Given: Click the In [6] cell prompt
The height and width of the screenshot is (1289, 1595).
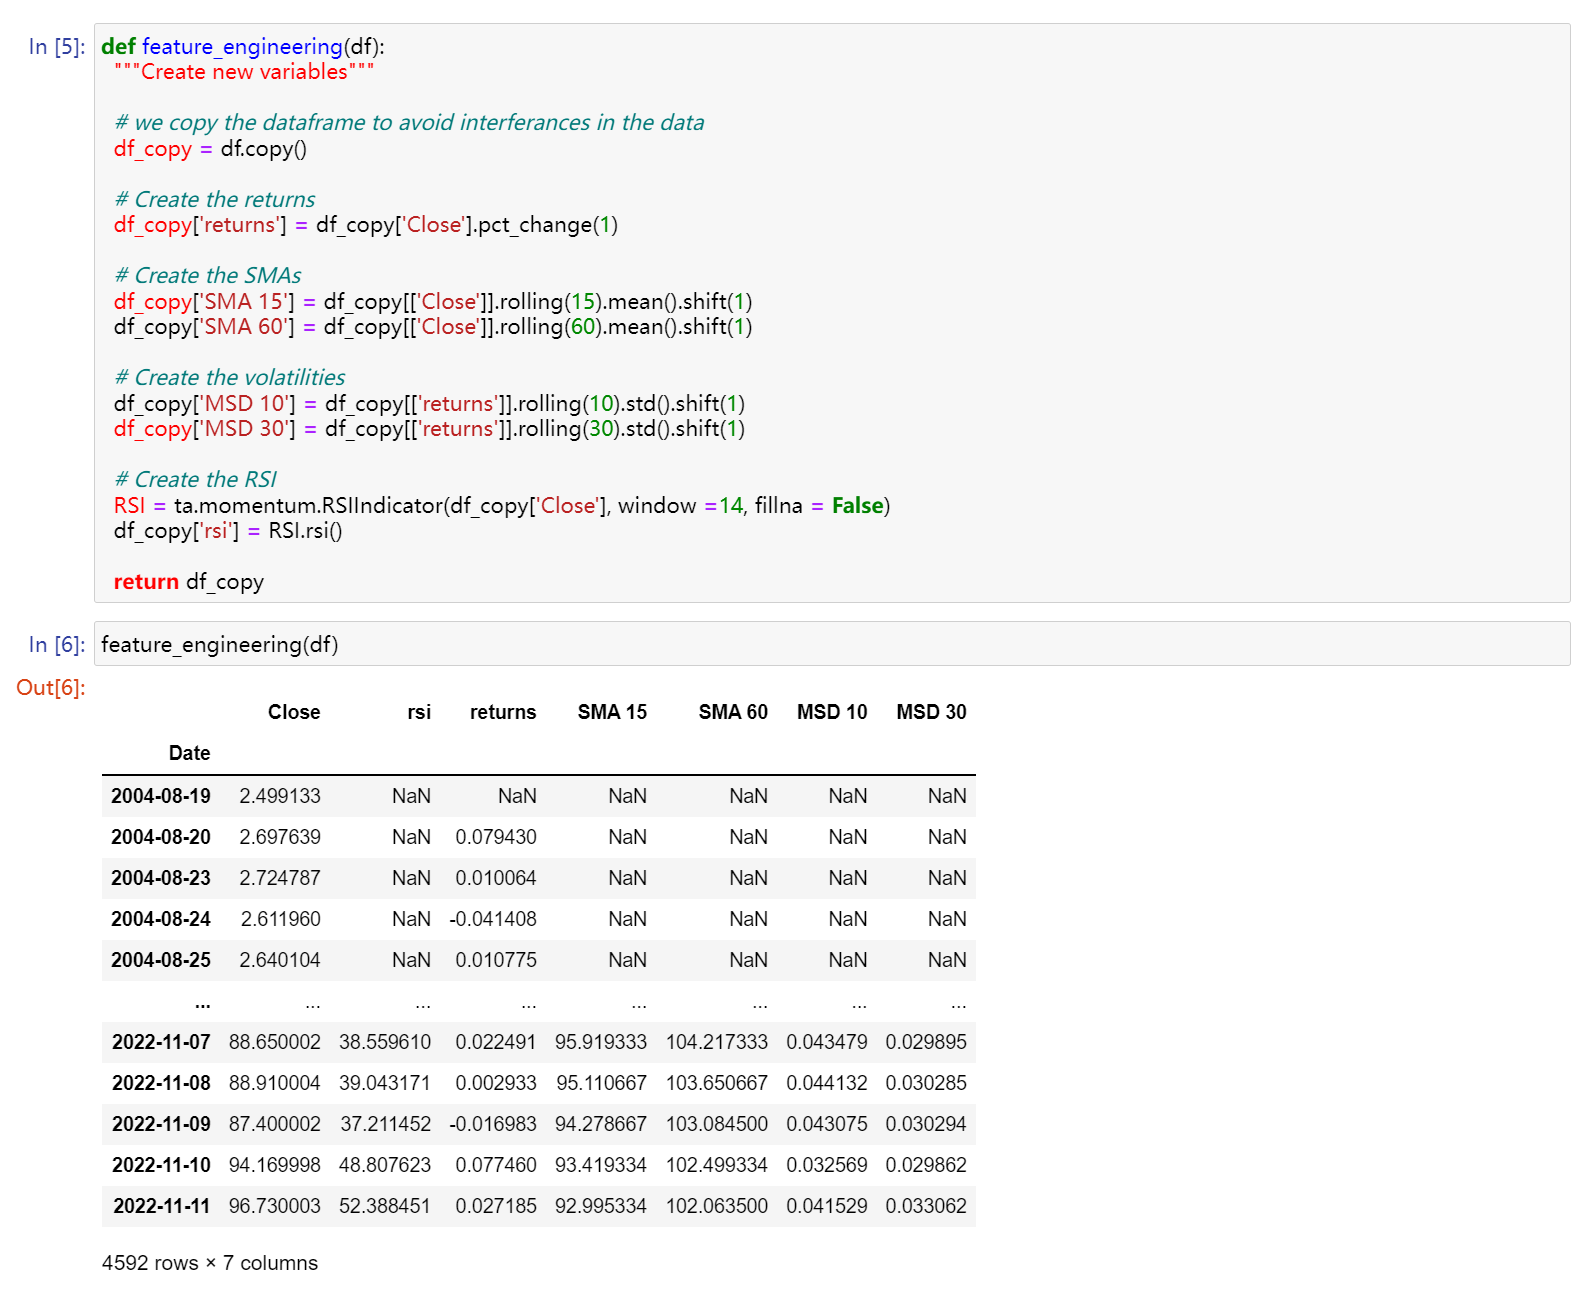Looking at the screenshot, I should point(57,645).
